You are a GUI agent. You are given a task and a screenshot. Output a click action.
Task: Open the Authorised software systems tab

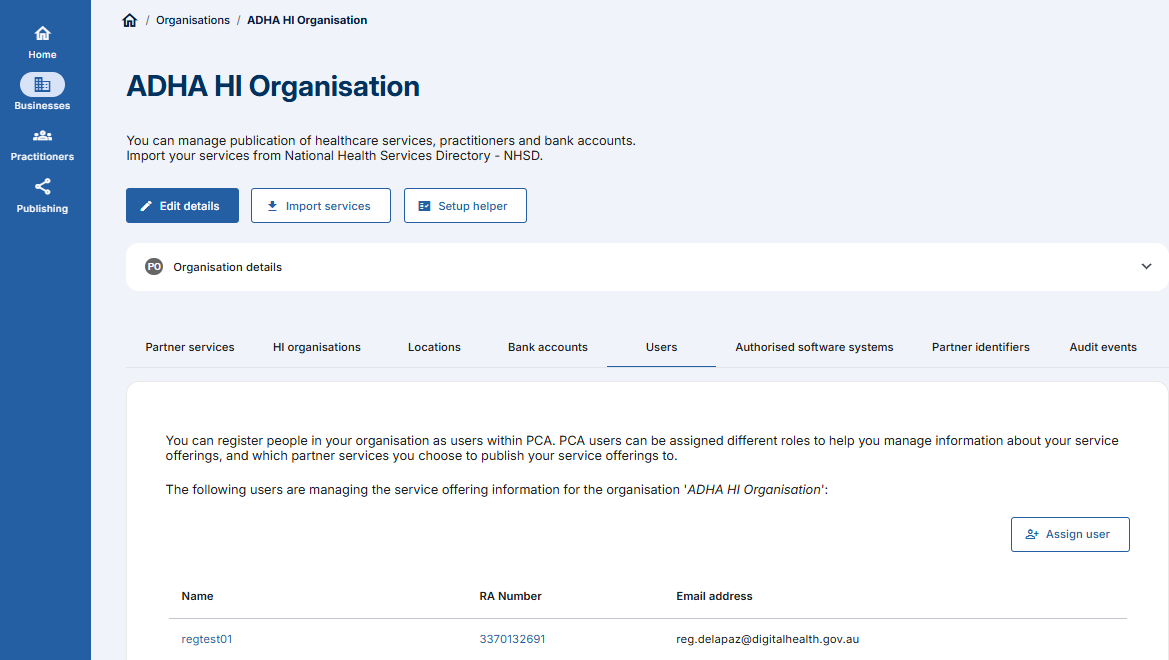pyautogui.click(x=814, y=348)
